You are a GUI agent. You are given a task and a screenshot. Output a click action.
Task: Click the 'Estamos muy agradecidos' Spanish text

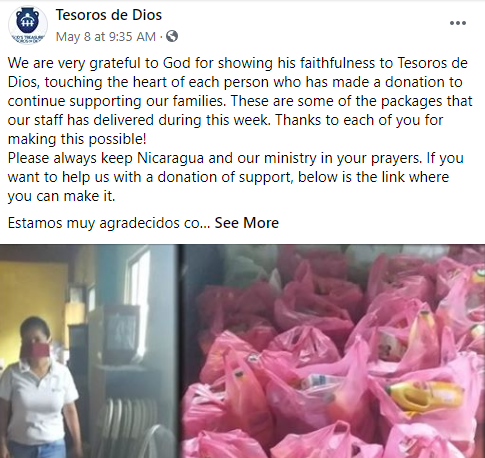point(109,223)
